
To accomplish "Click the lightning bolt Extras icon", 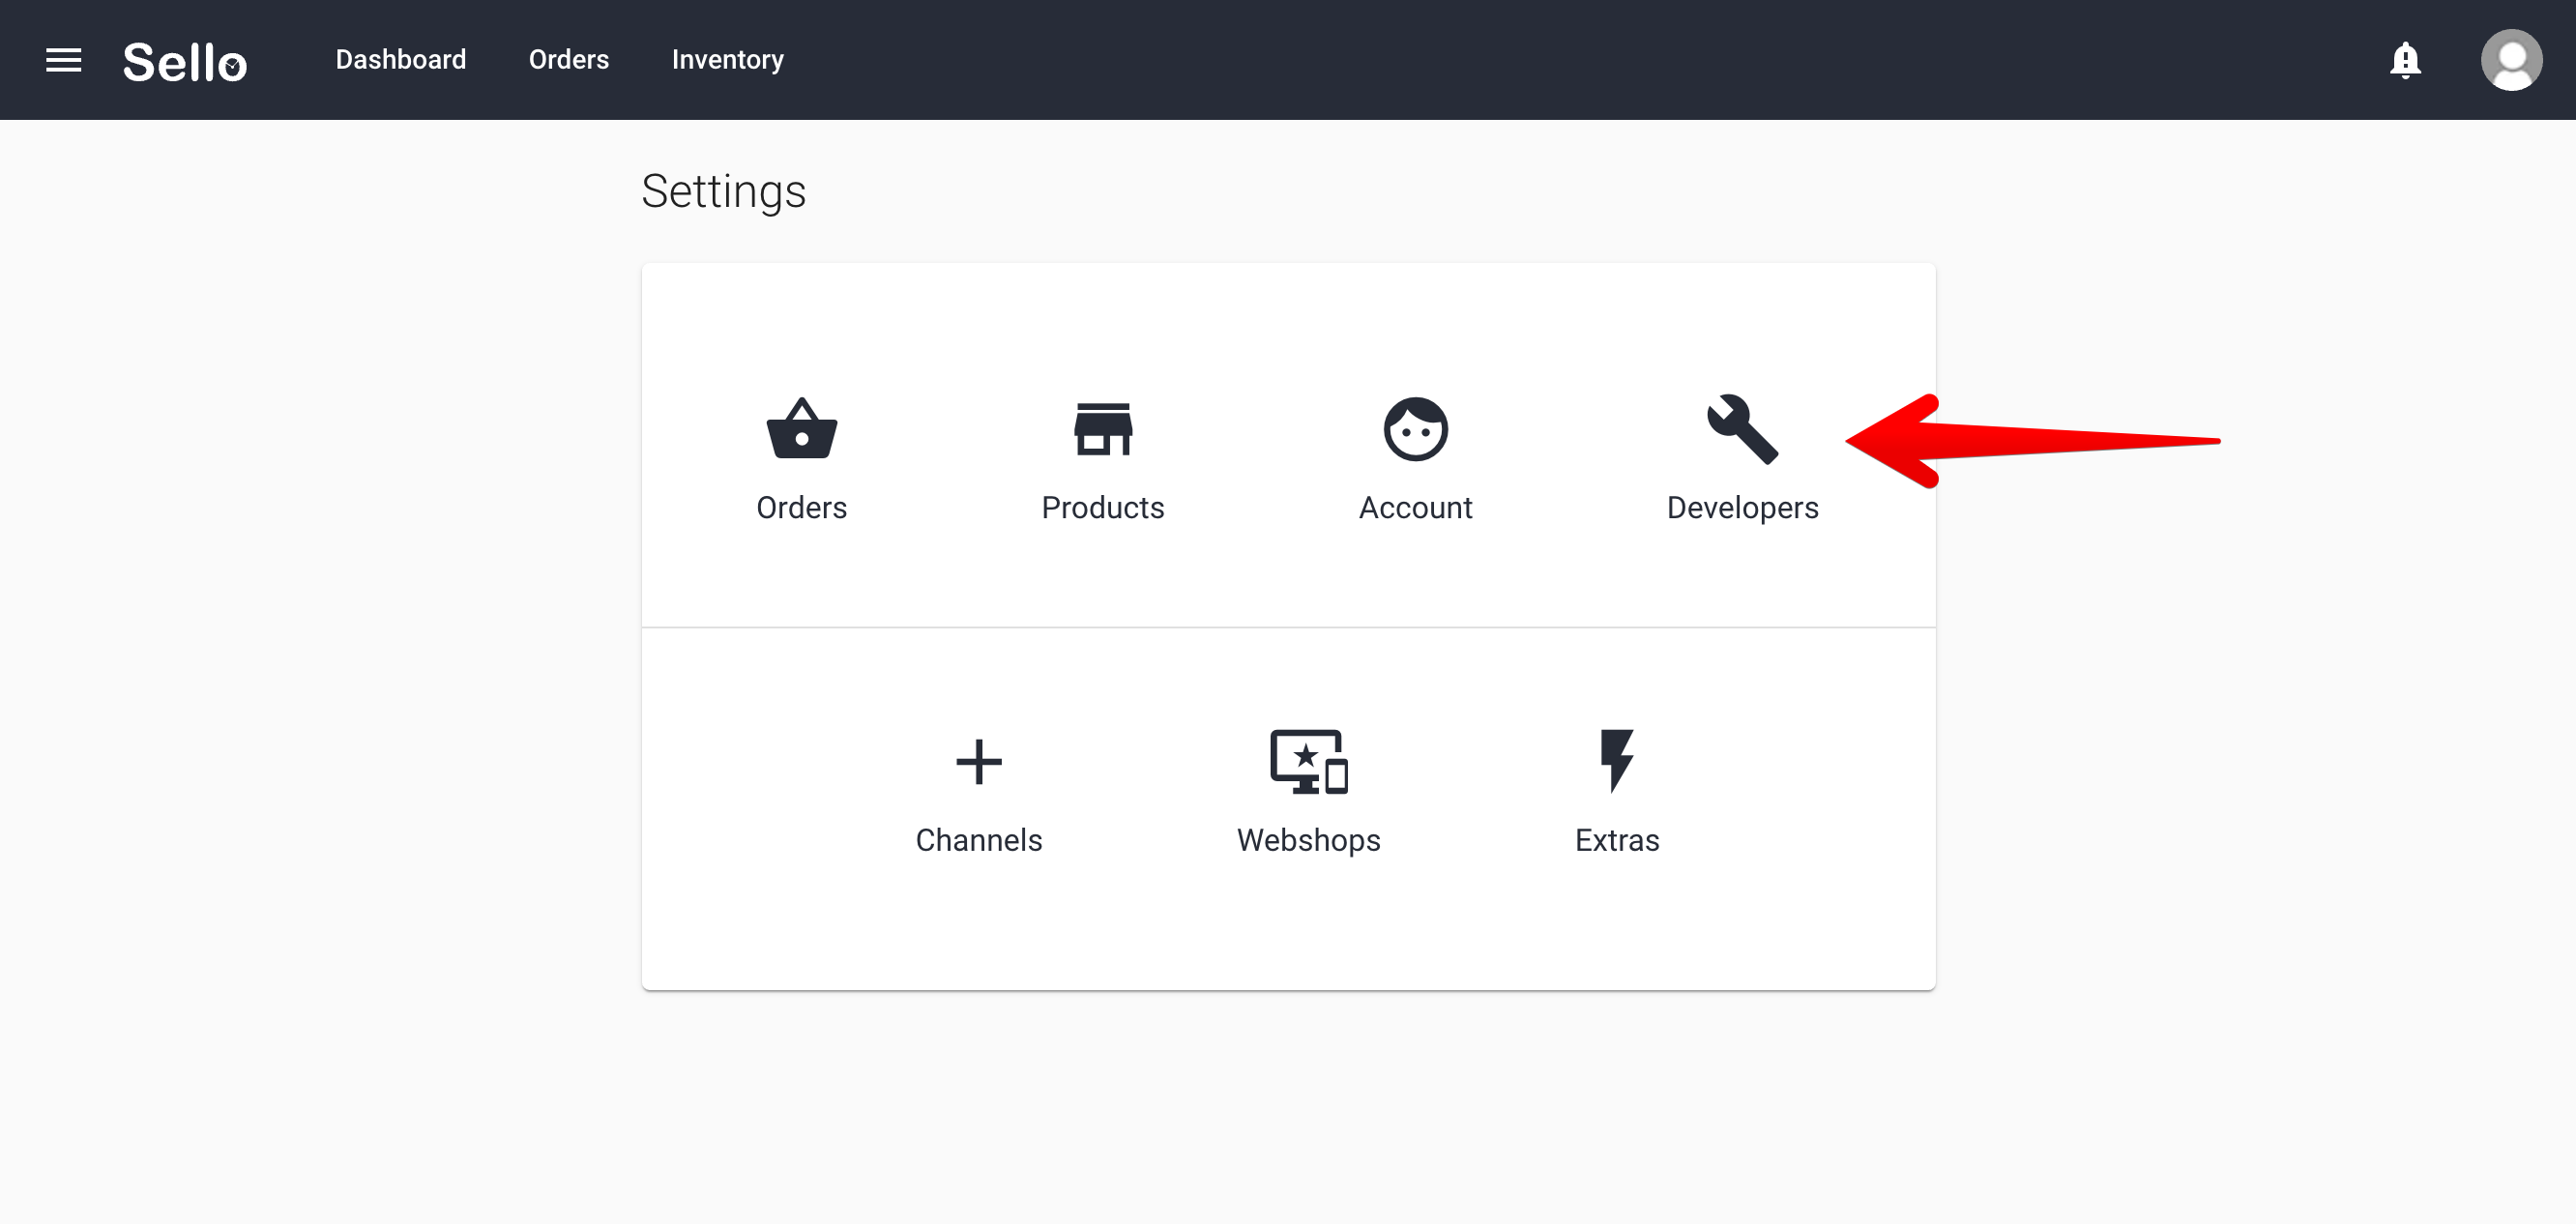I will click(x=1616, y=762).
